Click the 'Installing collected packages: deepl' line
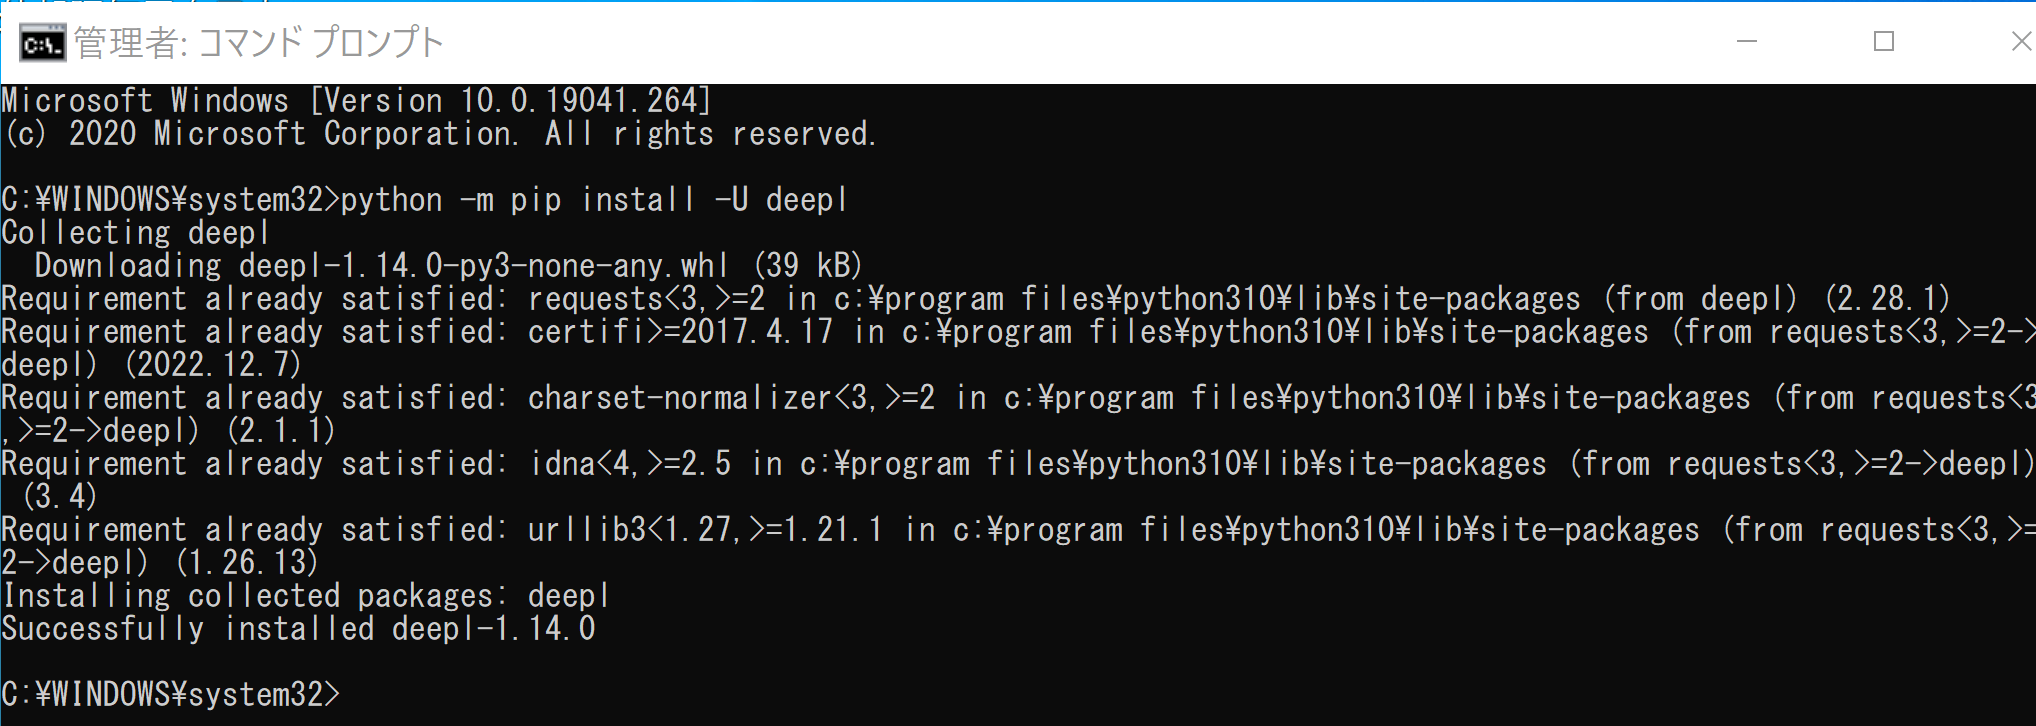Image resolution: width=2036 pixels, height=726 pixels. tap(305, 596)
